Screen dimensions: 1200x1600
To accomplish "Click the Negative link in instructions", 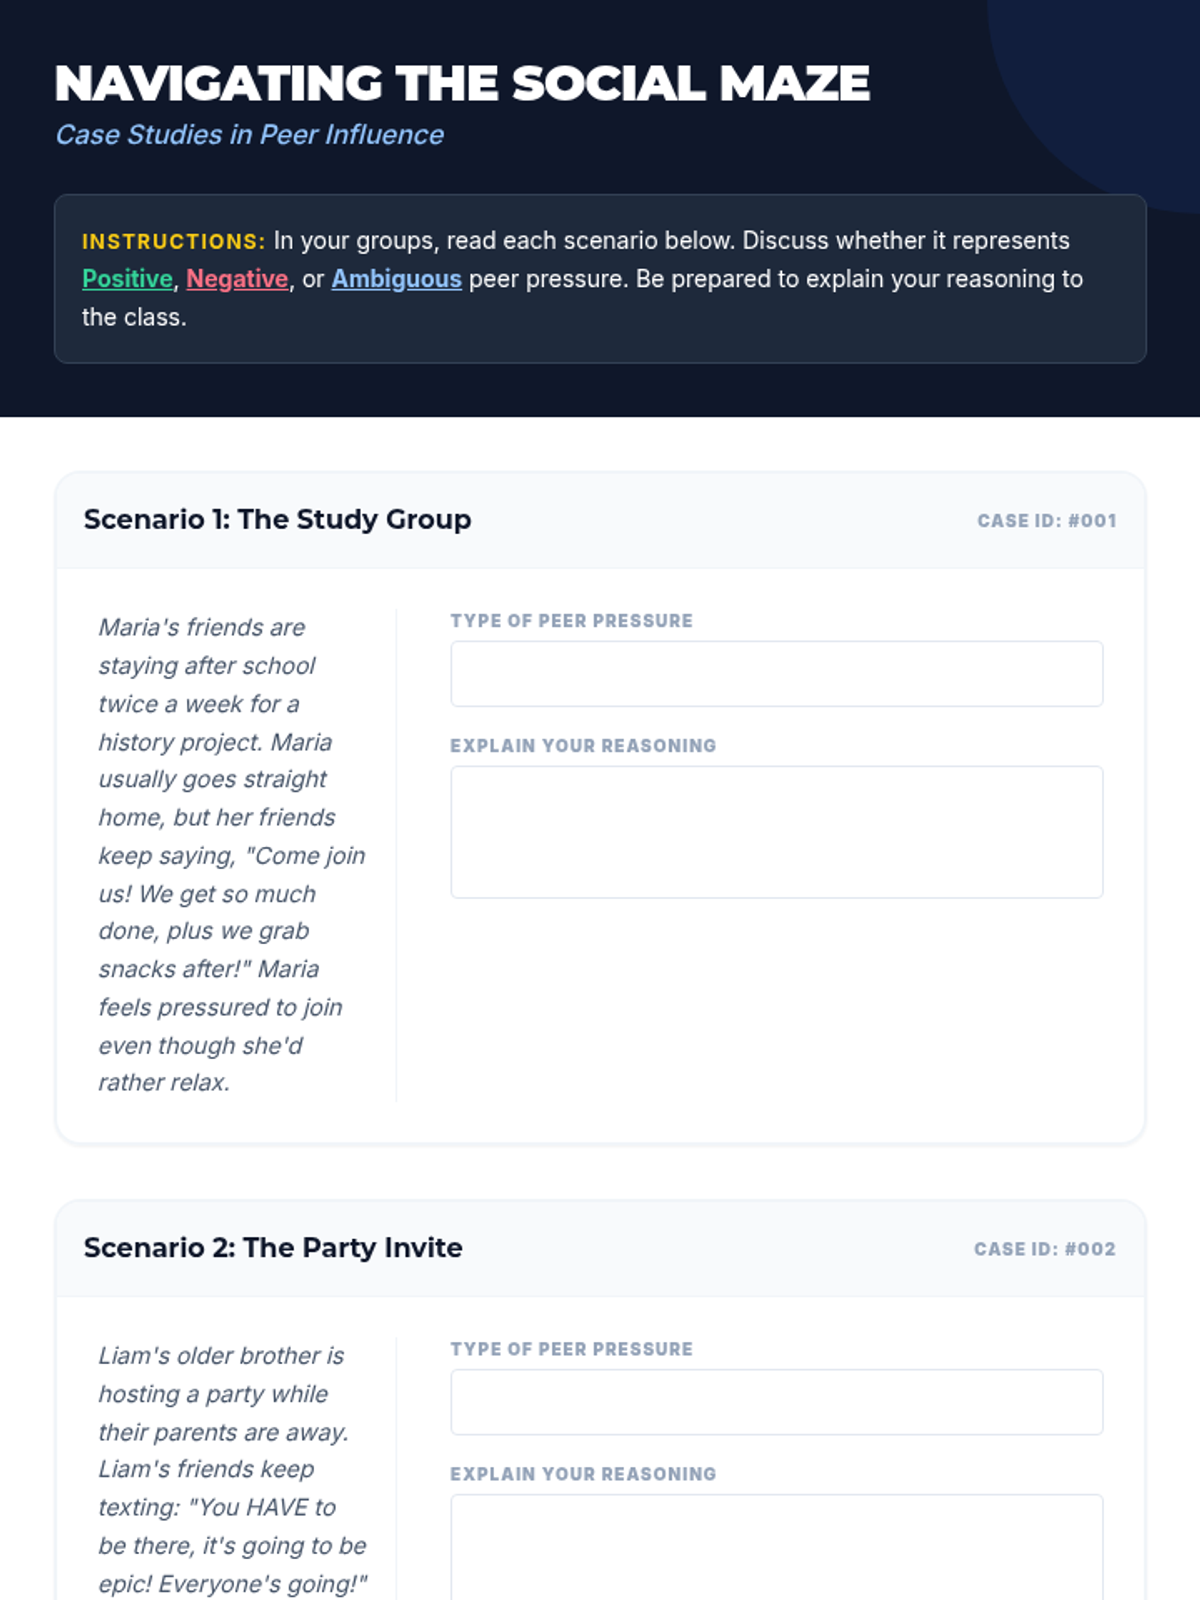I will [237, 279].
